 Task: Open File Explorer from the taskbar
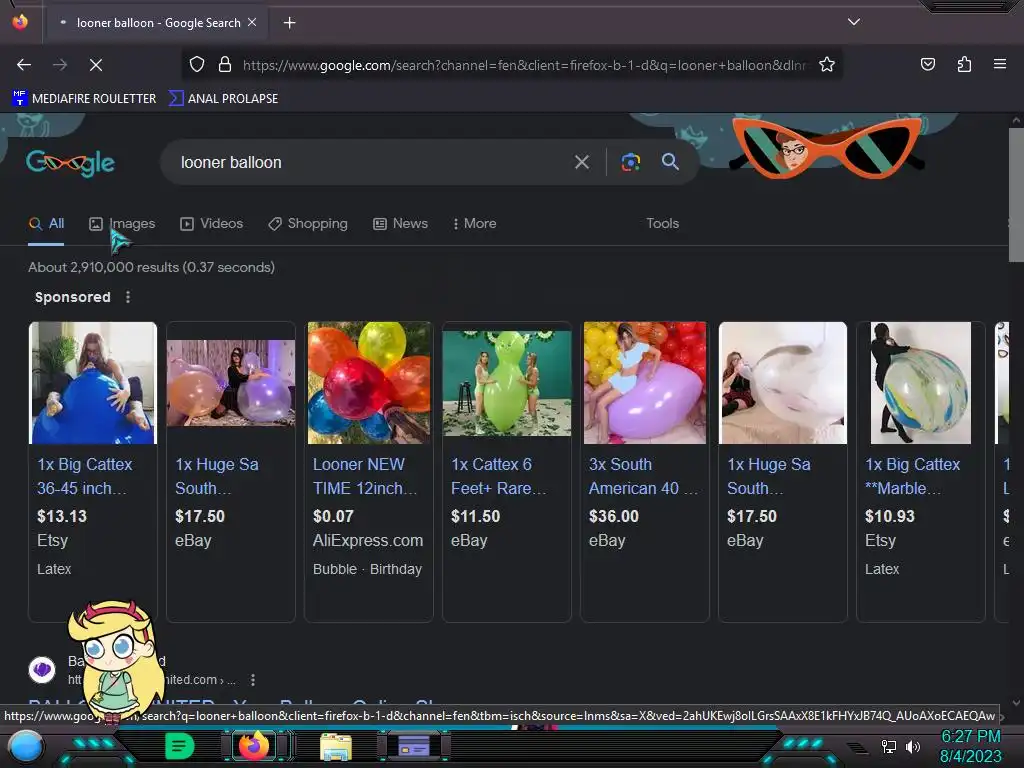336,746
